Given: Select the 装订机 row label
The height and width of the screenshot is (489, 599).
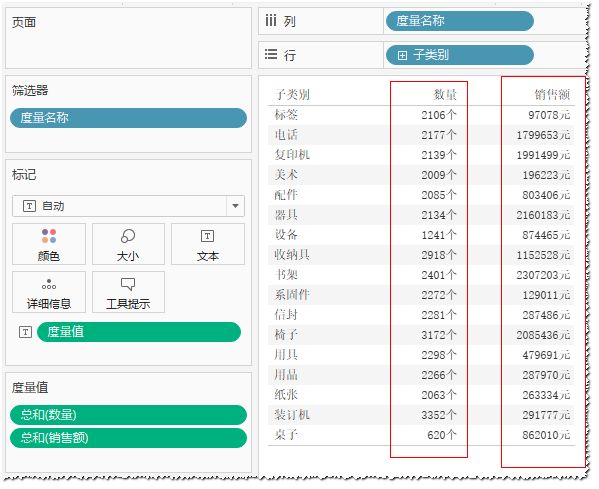Looking at the screenshot, I should coord(292,415).
